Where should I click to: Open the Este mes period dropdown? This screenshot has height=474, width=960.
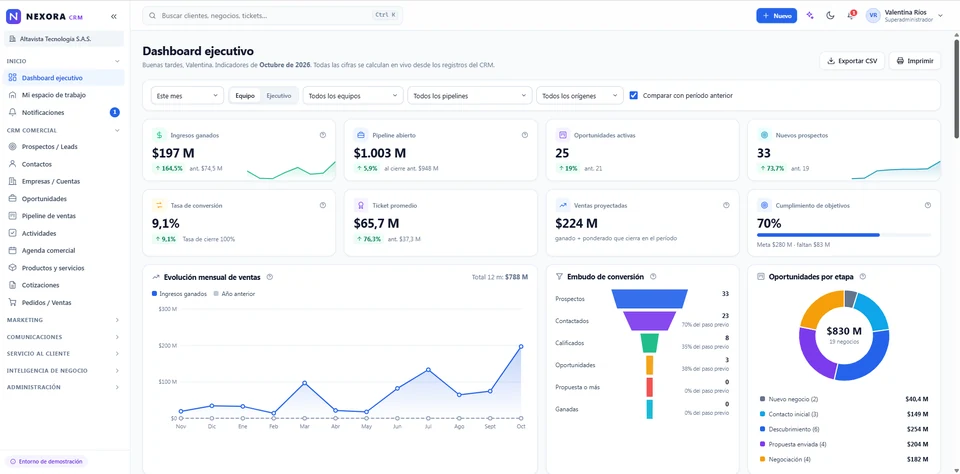coord(187,96)
